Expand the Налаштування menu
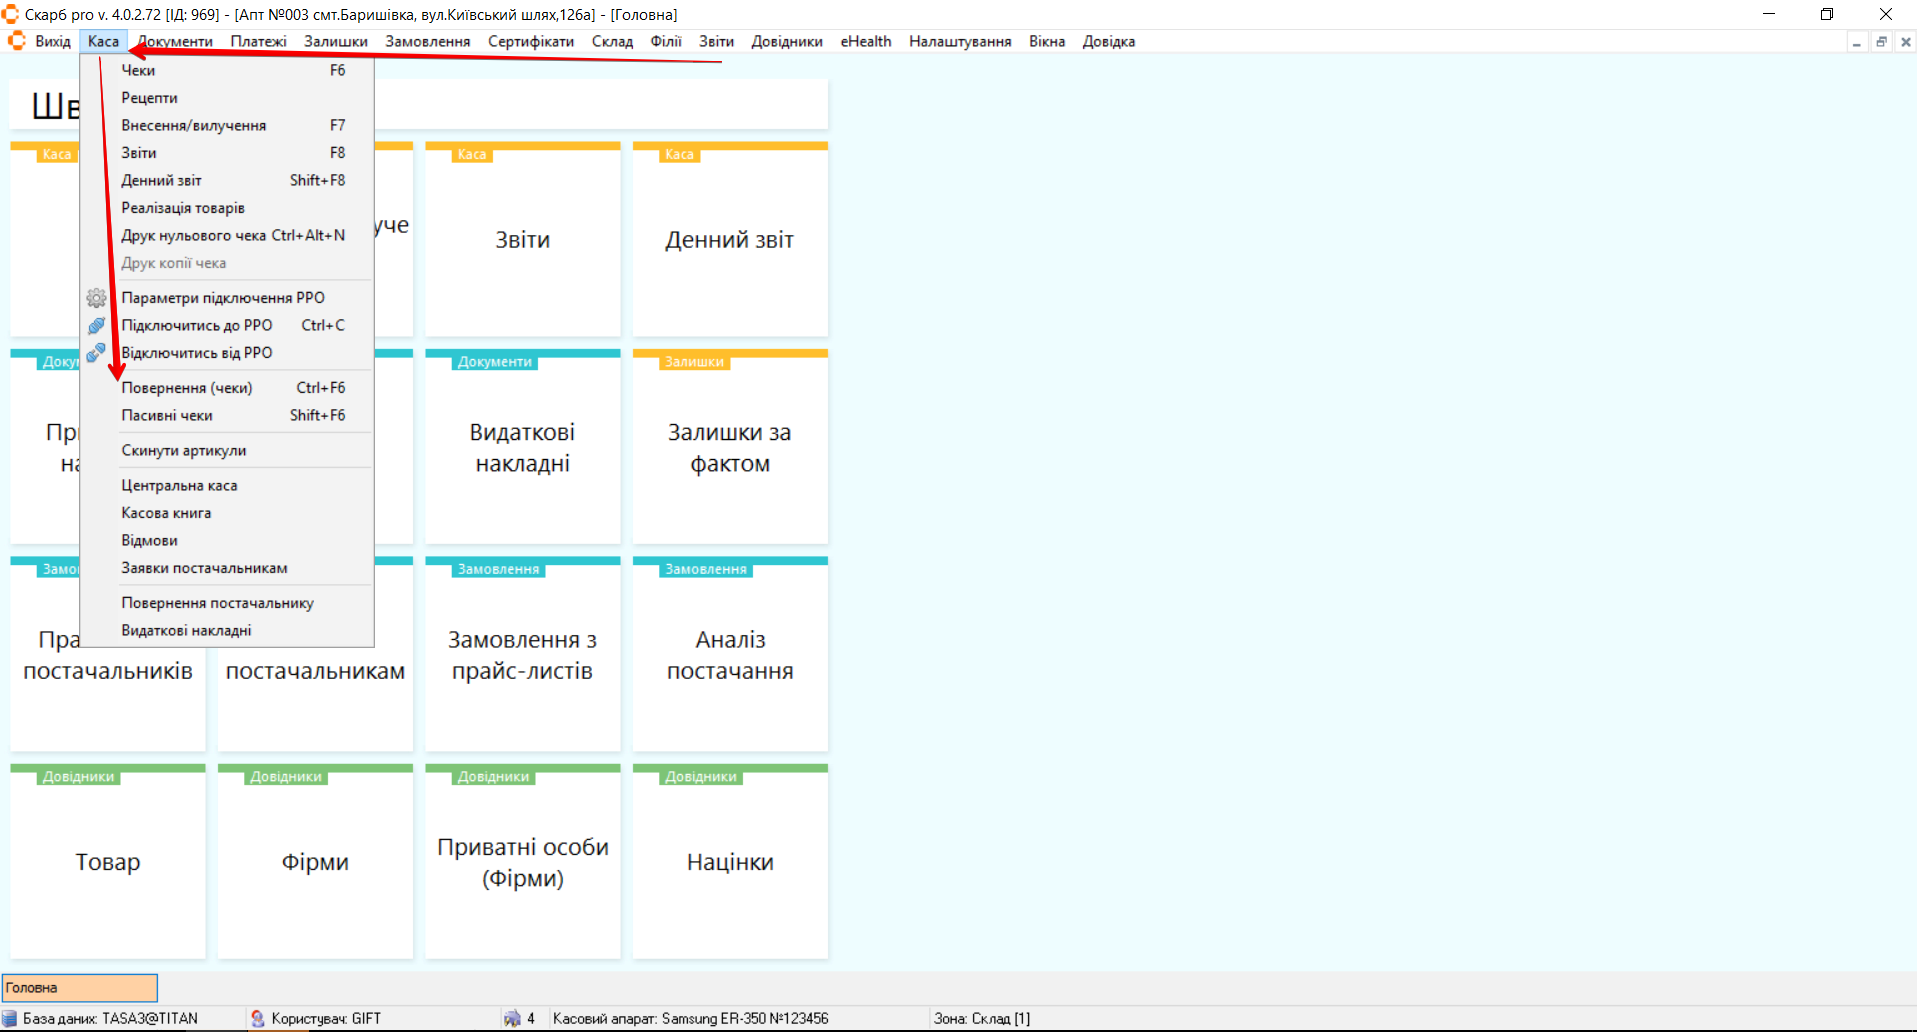Screen dimensions: 1917x1032 coord(959,41)
